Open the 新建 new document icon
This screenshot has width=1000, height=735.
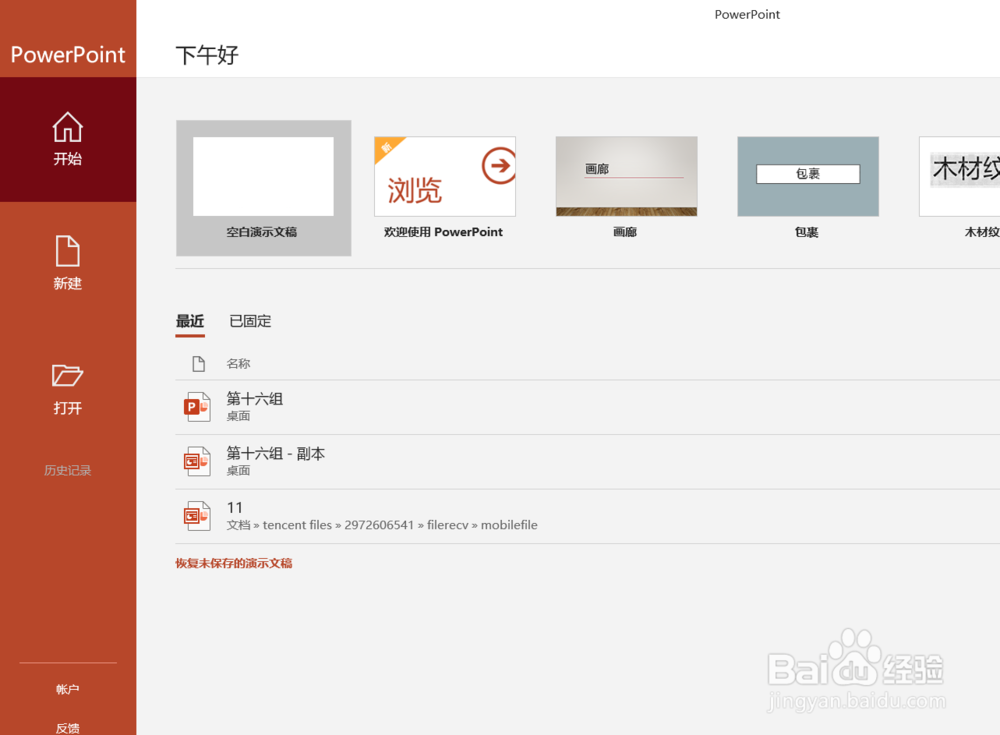click(x=68, y=251)
